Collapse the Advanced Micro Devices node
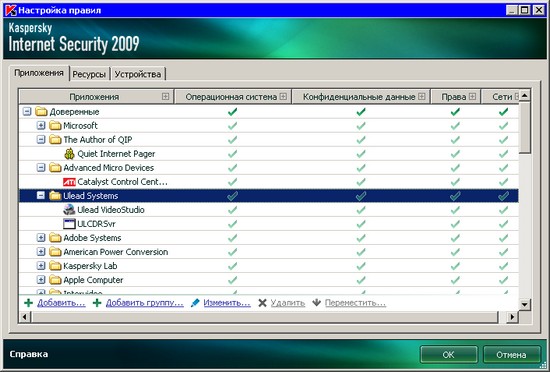 click(41, 168)
